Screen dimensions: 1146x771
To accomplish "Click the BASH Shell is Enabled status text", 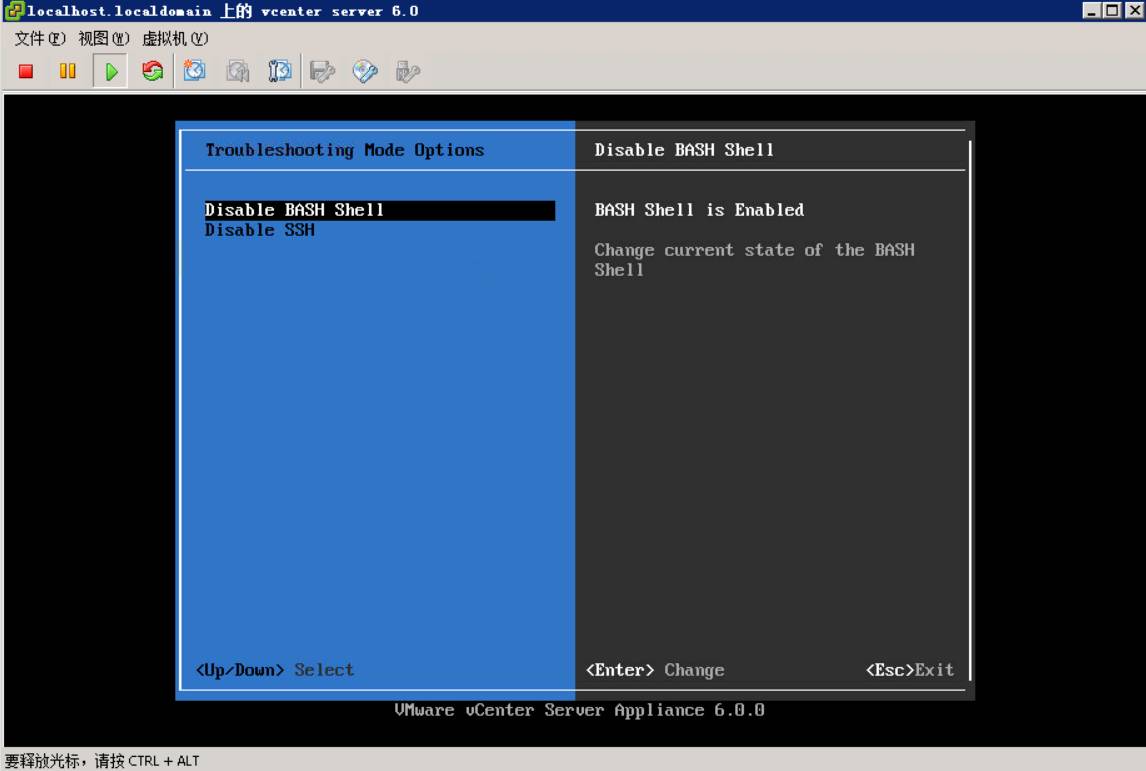I will [699, 210].
